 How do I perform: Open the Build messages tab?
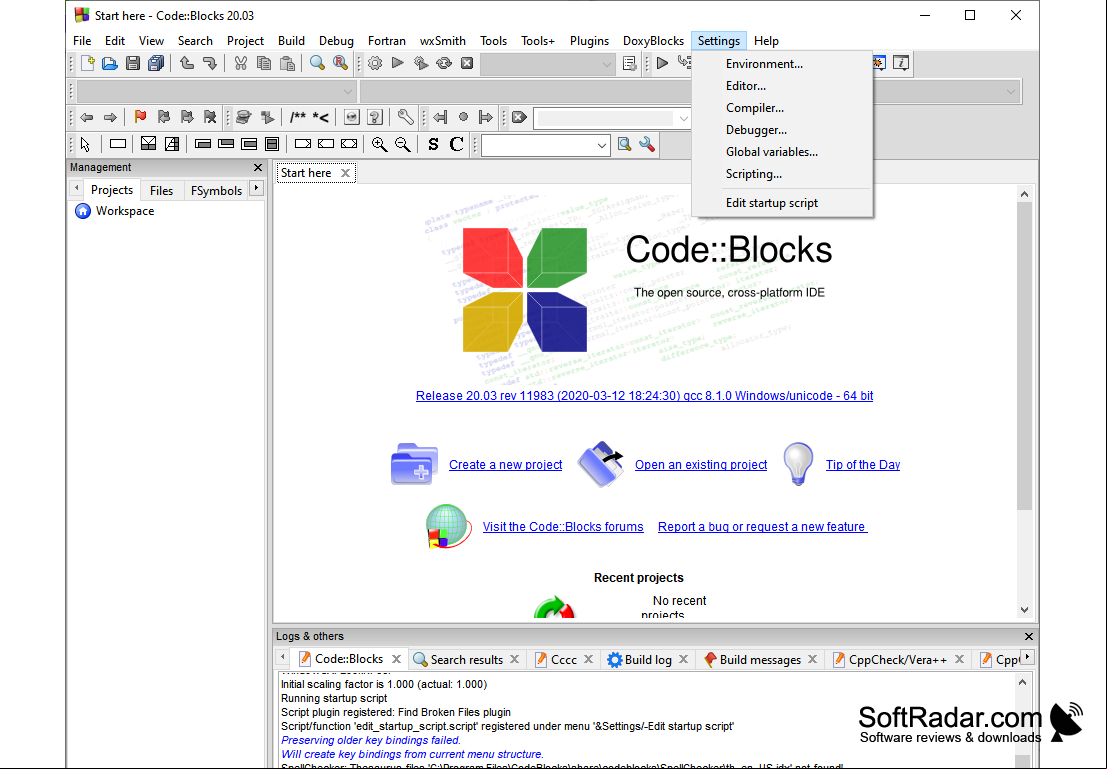pyautogui.click(x=760, y=660)
